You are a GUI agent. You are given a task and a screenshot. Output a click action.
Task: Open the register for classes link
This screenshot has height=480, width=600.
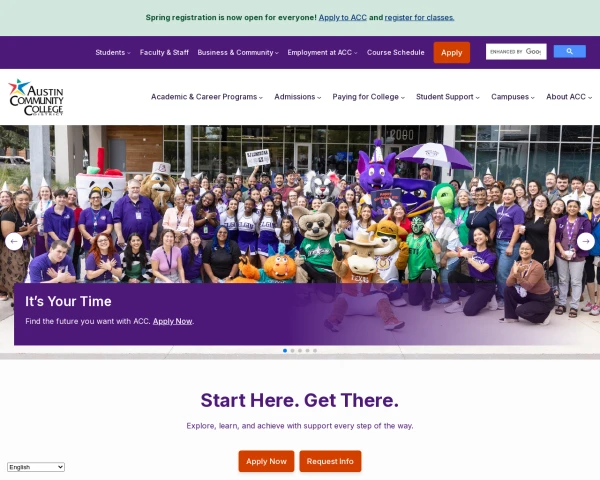(419, 18)
